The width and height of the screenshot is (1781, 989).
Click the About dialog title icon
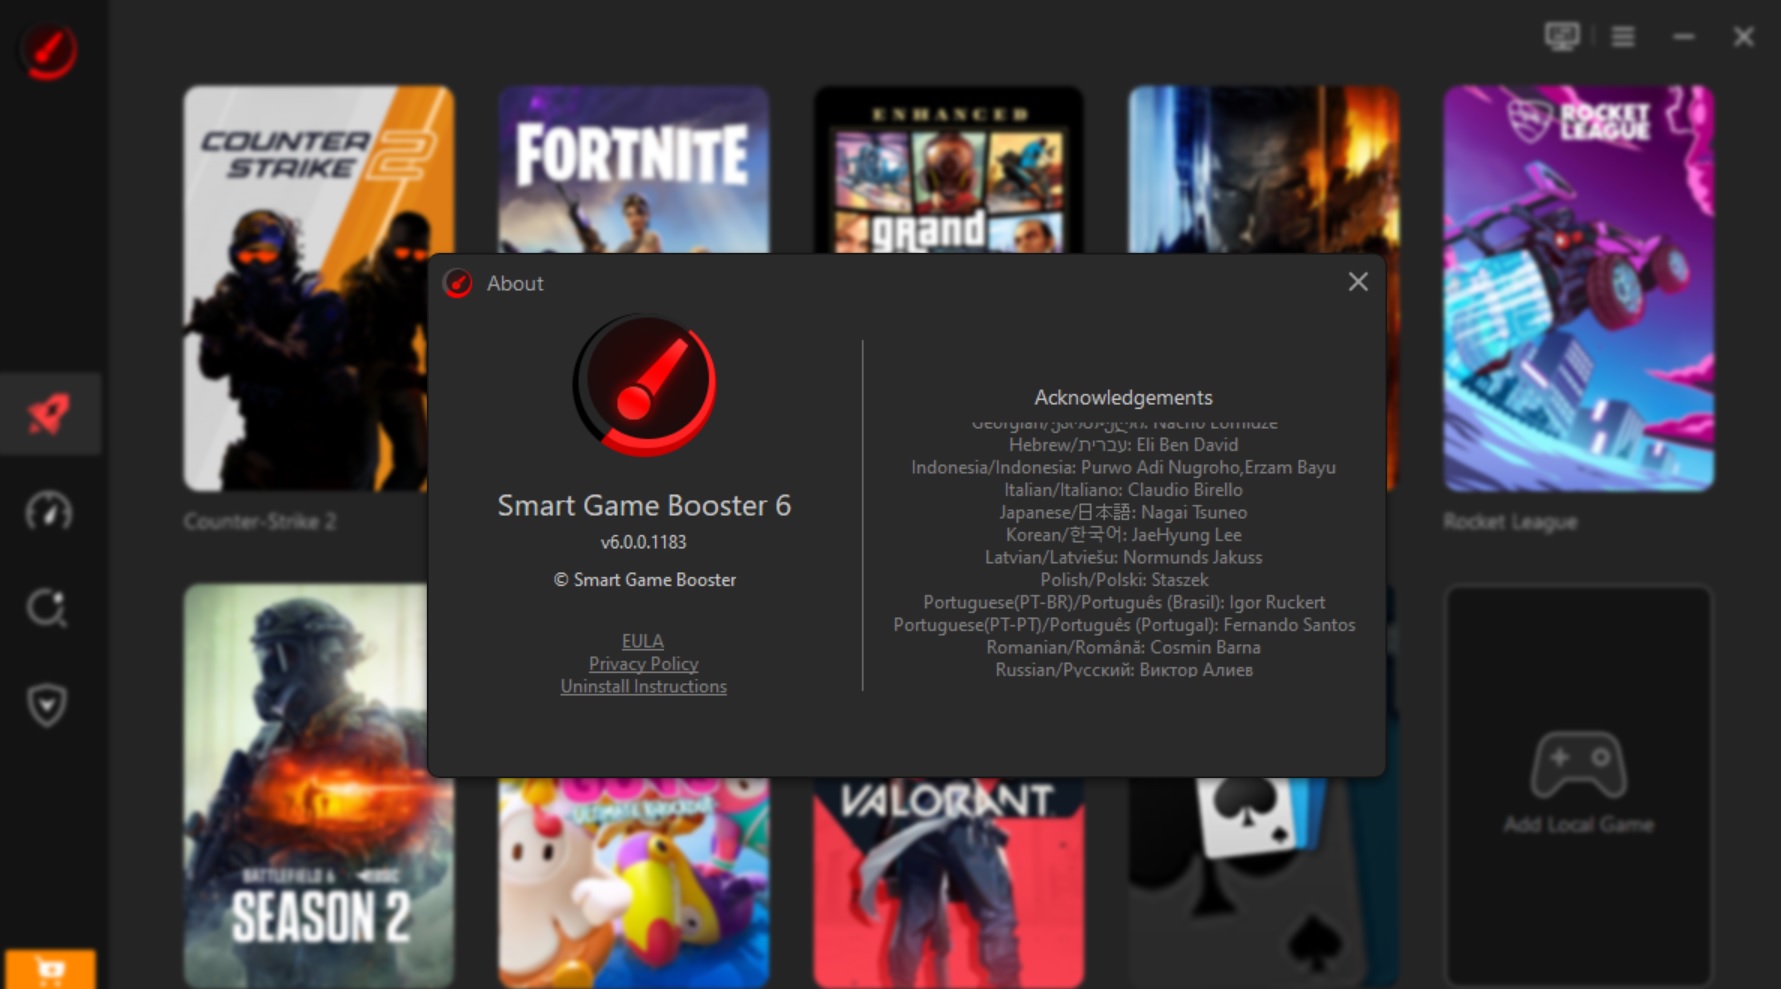(458, 284)
